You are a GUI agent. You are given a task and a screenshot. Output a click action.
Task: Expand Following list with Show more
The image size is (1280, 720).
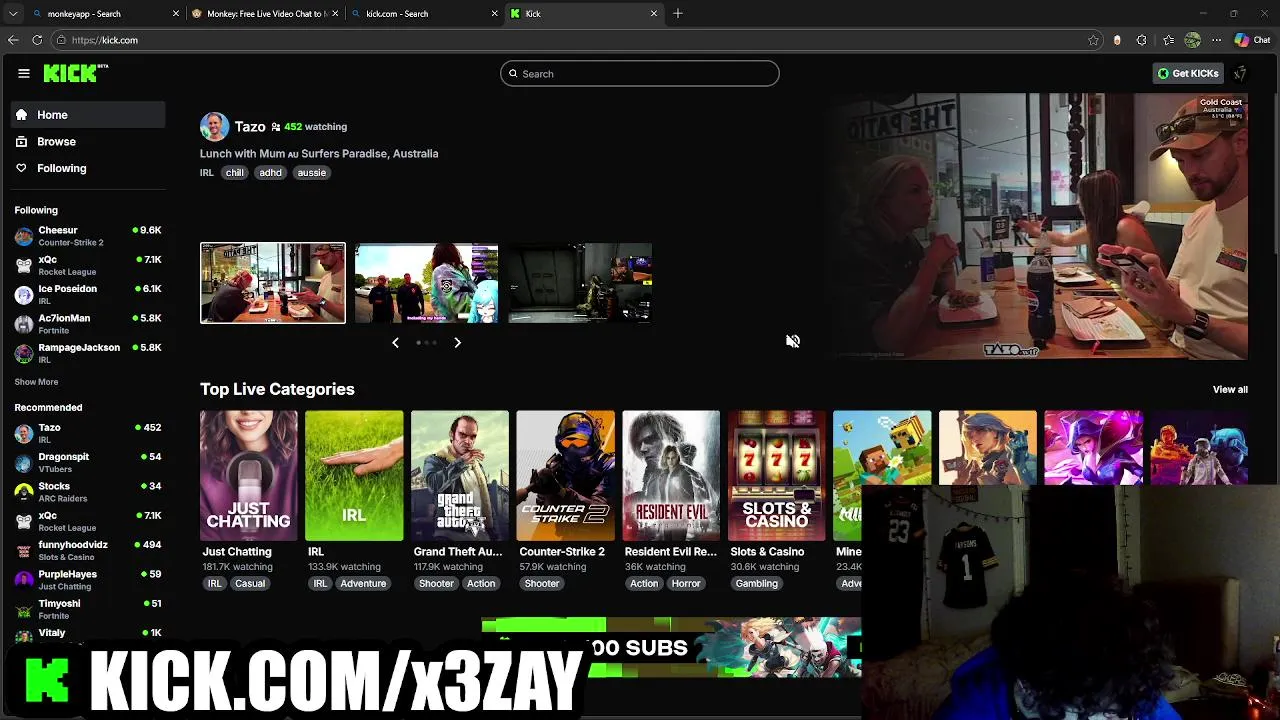(x=36, y=382)
